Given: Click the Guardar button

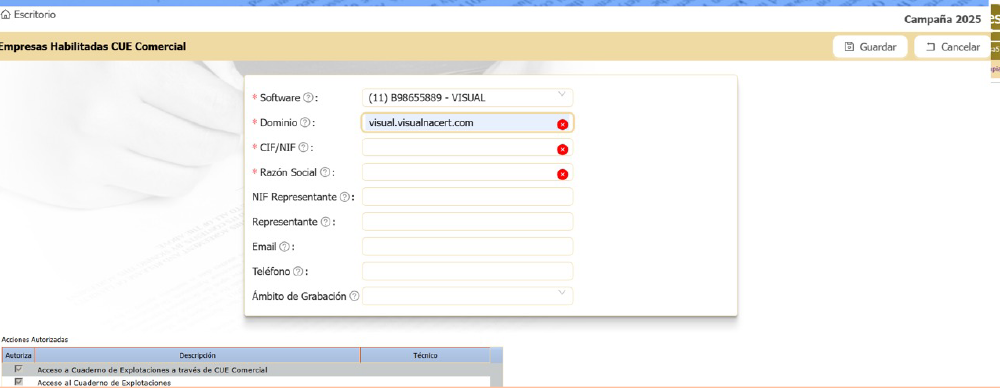Looking at the screenshot, I should click(871, 47).
